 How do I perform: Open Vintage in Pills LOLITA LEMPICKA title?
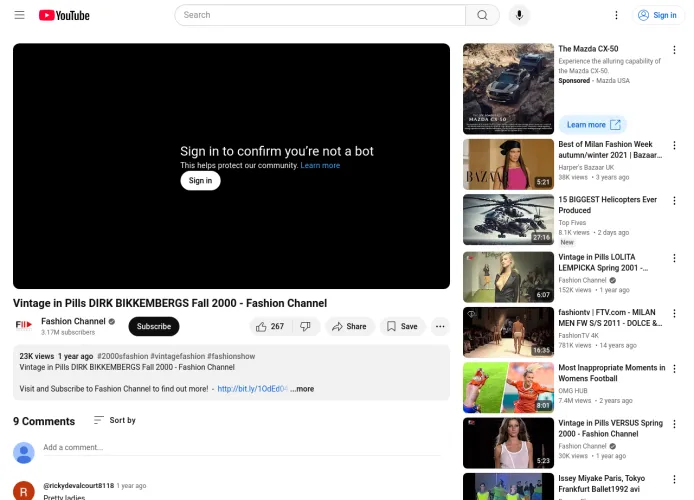tap(603, 262)
